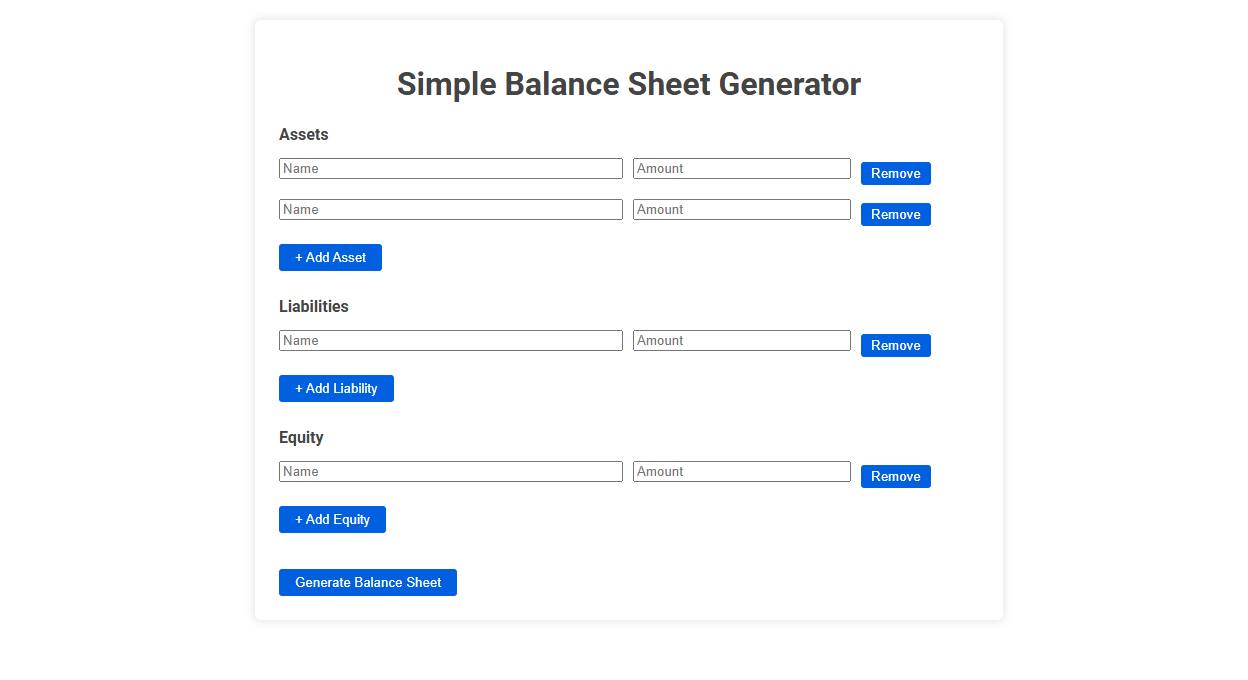This screenshot has height=680, width=1248.
Task: Click the Liabilities section heading
Action: coord(314,306)
